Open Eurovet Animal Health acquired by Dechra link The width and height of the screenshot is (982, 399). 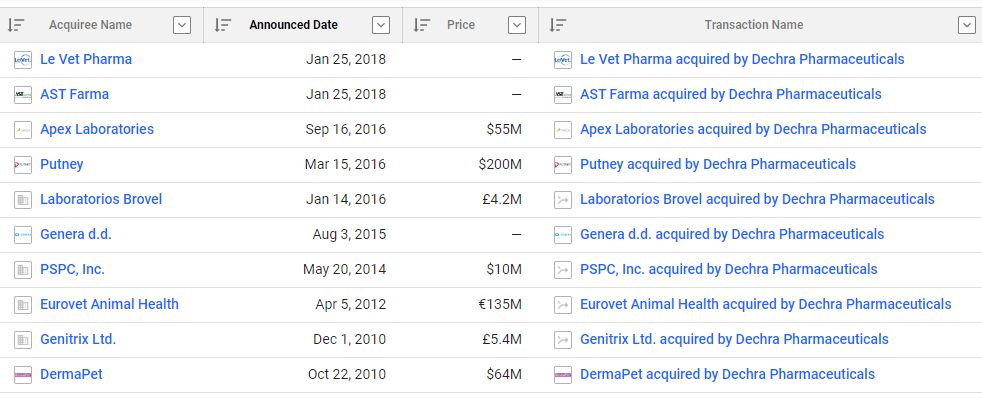coord(765,304)
